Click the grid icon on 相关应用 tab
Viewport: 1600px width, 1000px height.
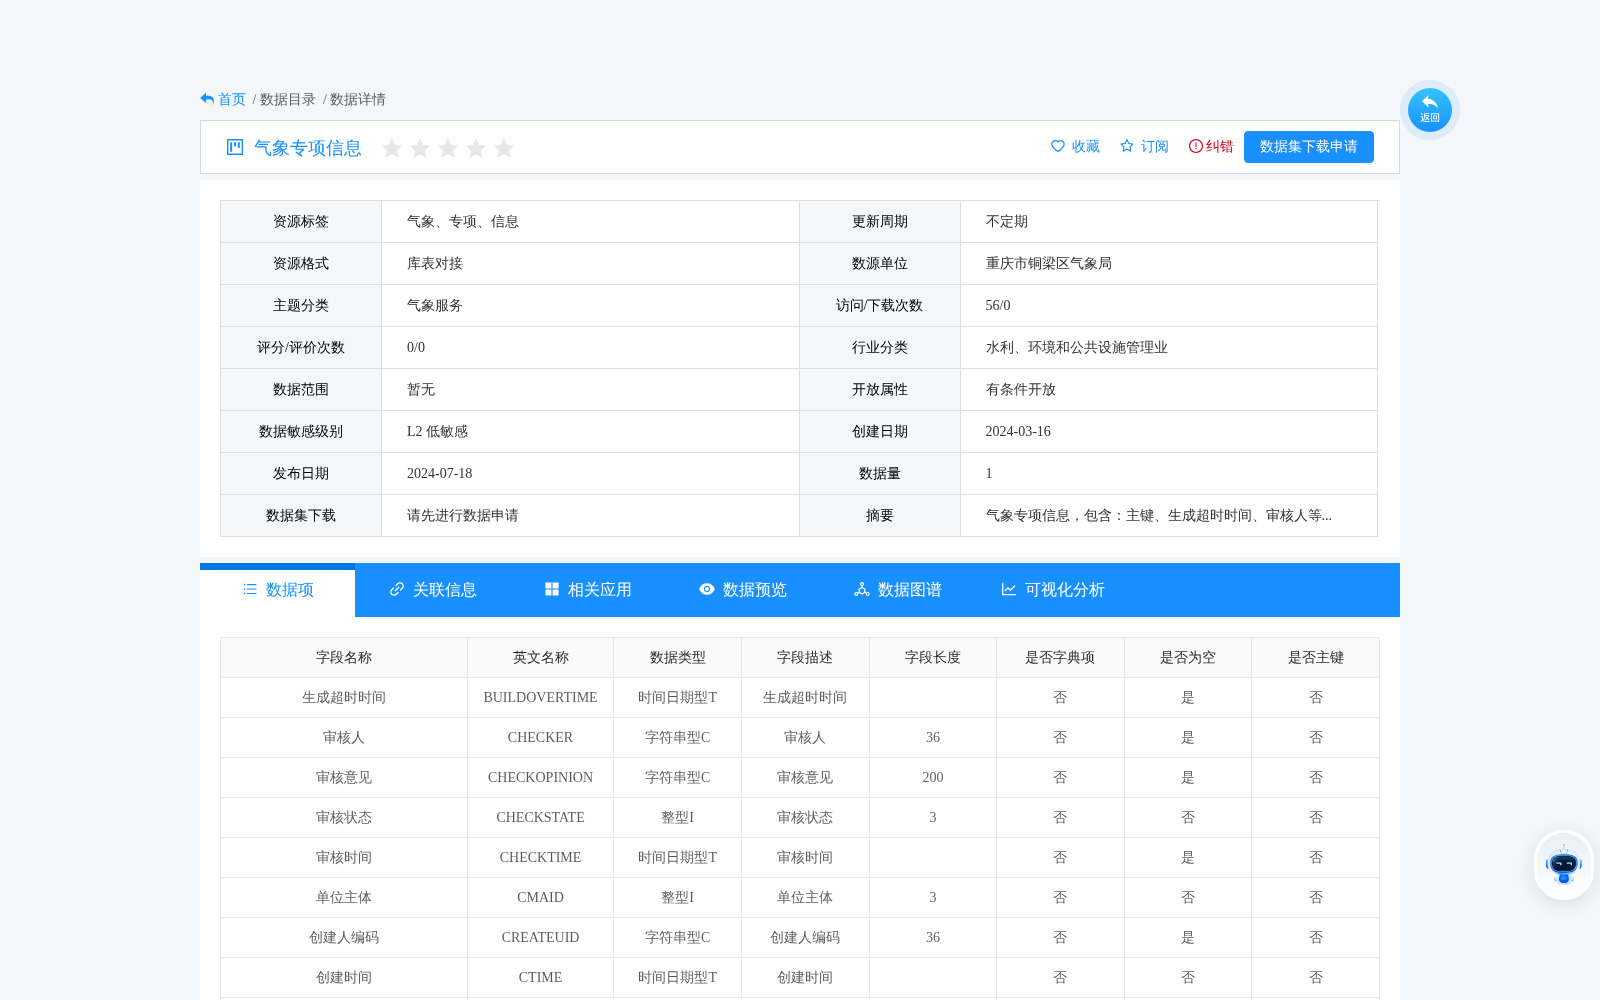pos(552,589)
